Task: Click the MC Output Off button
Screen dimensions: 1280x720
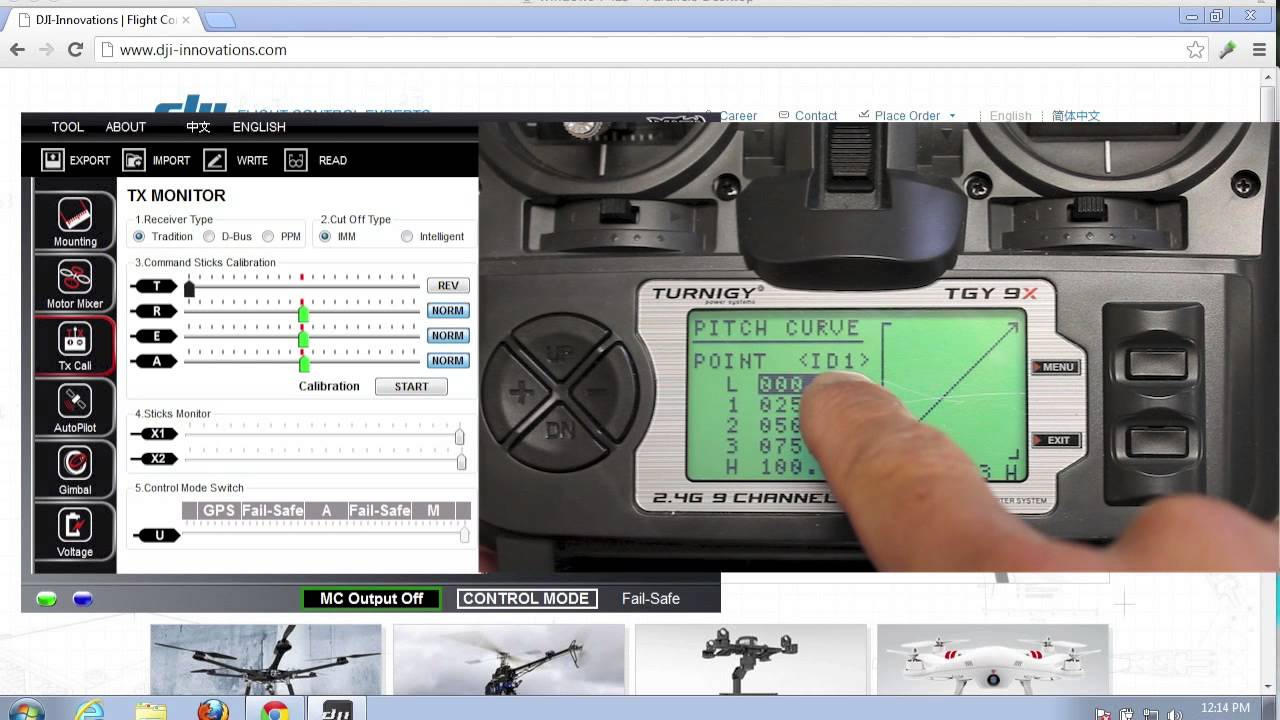Action: [x=372, y=599]
